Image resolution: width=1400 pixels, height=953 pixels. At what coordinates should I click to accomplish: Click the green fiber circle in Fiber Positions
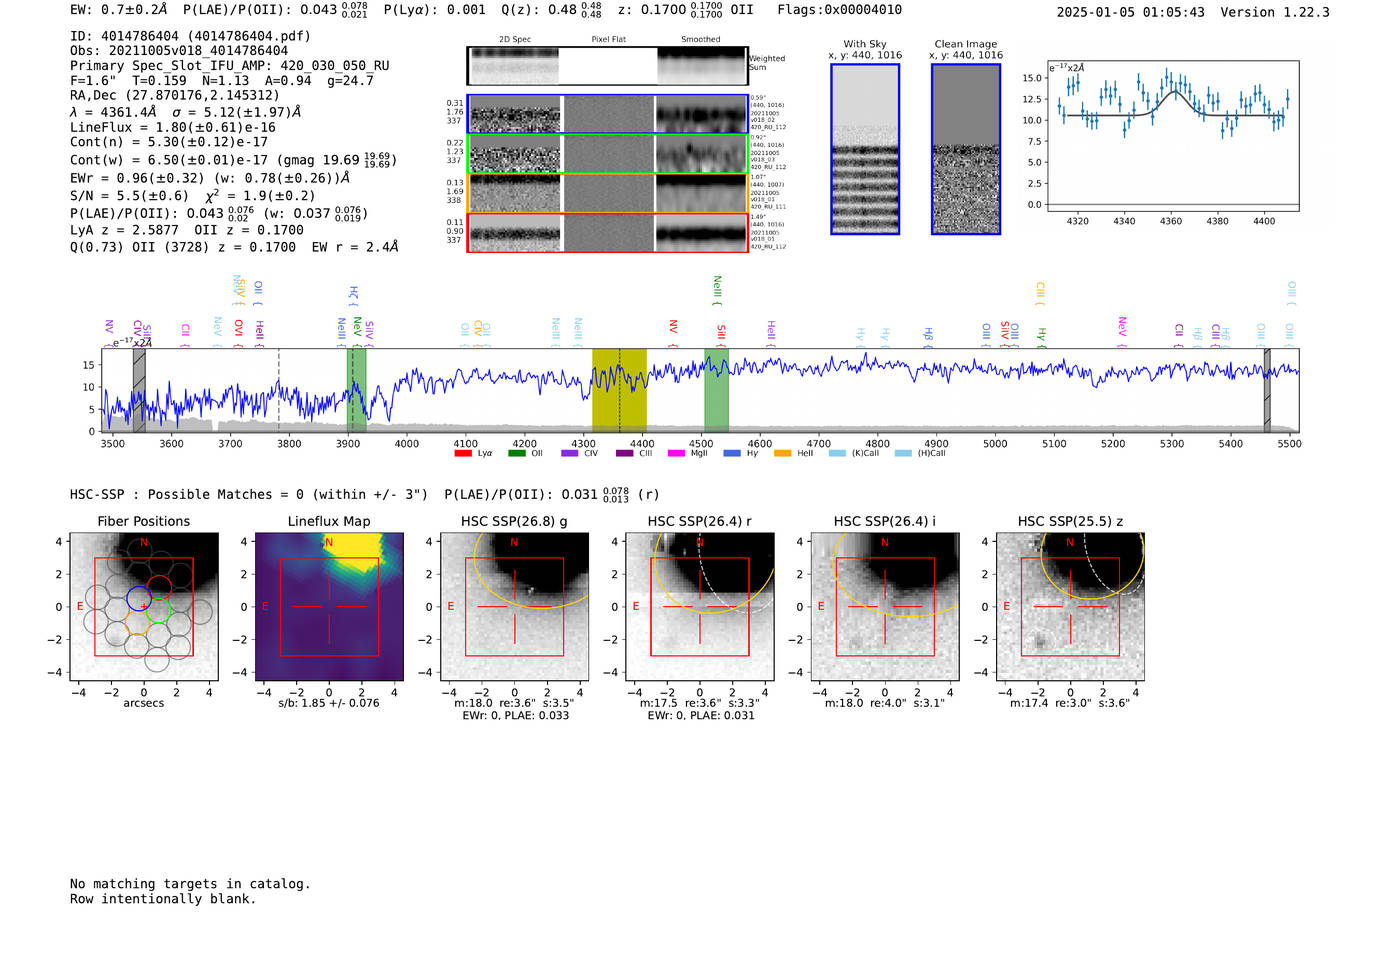point(159,611)
